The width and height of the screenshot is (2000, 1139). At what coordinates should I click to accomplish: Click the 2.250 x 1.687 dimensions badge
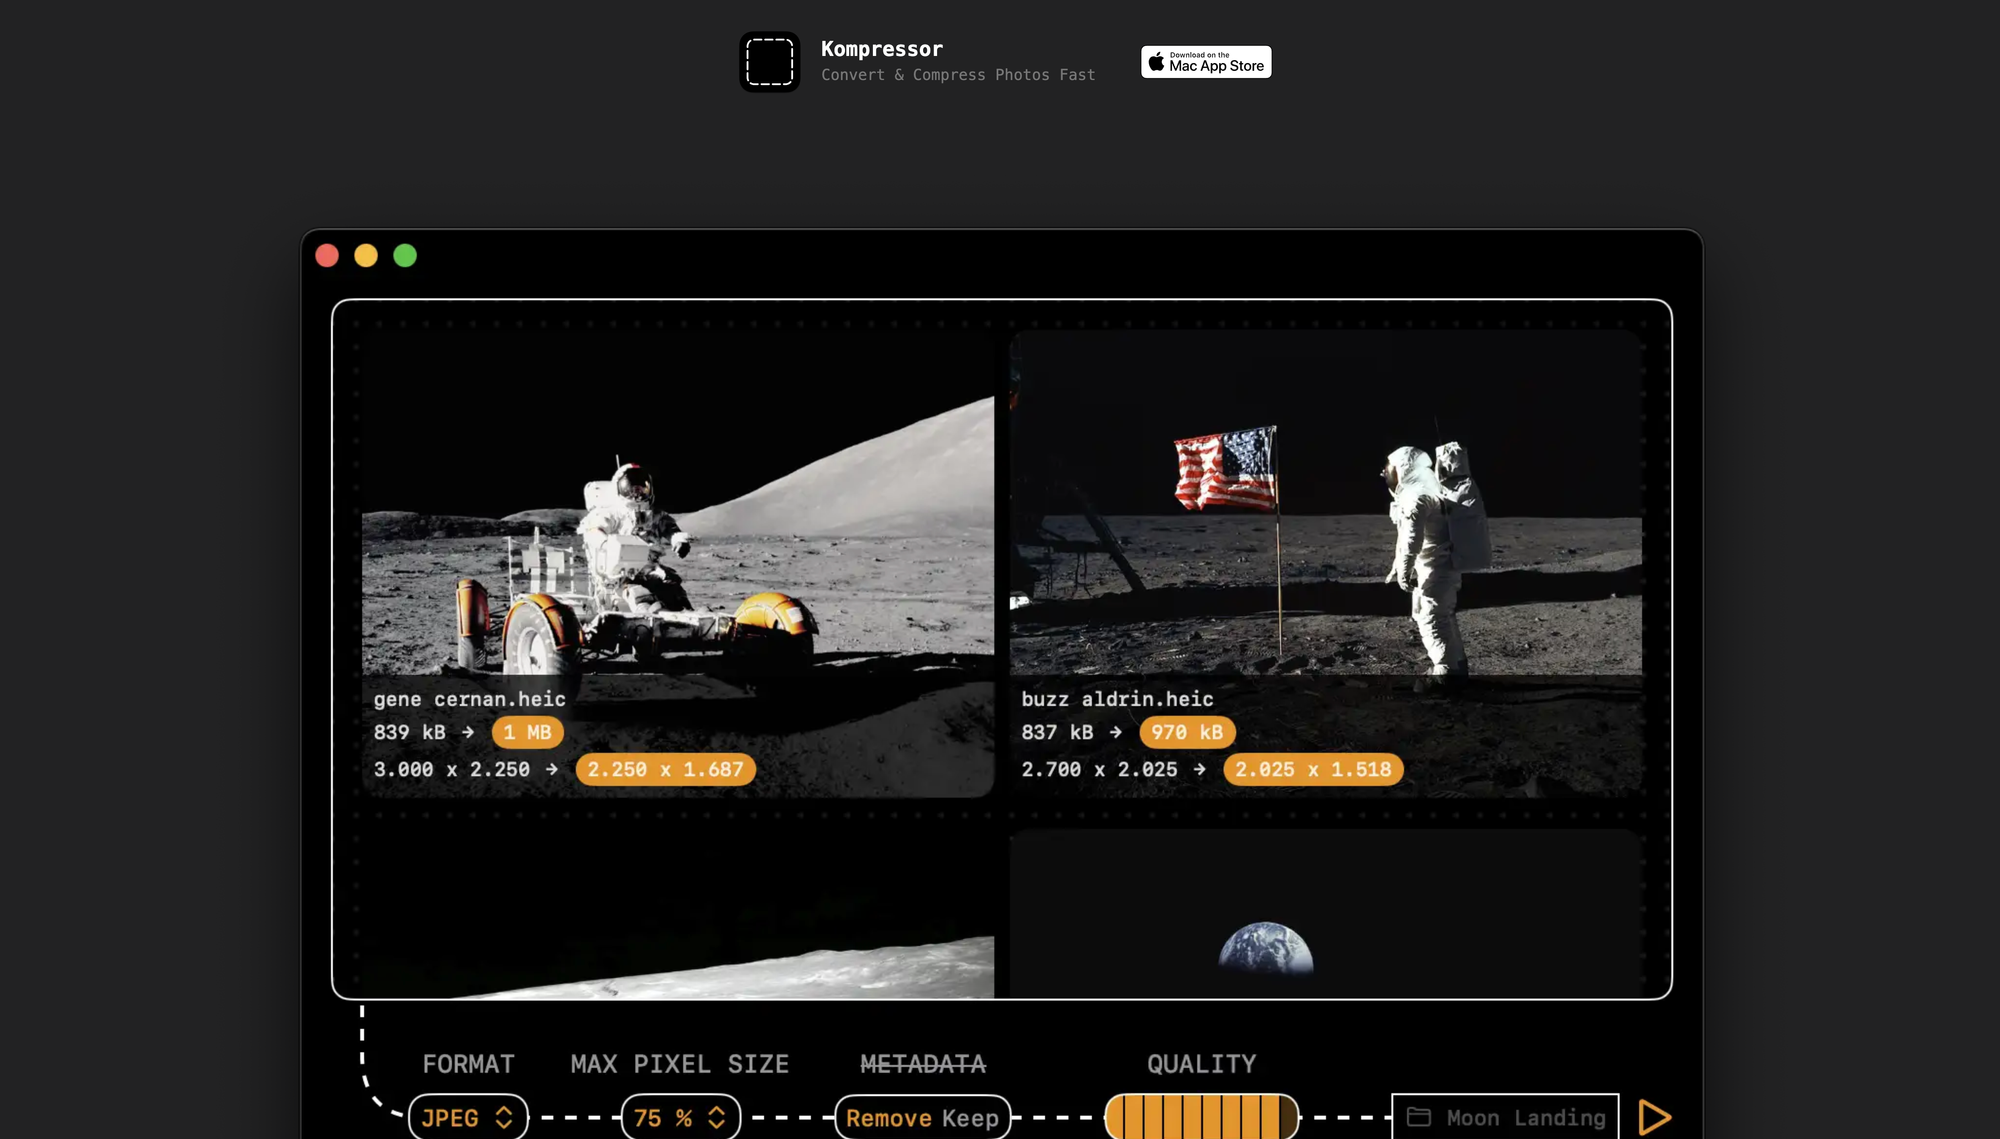(x=665, y=769)
